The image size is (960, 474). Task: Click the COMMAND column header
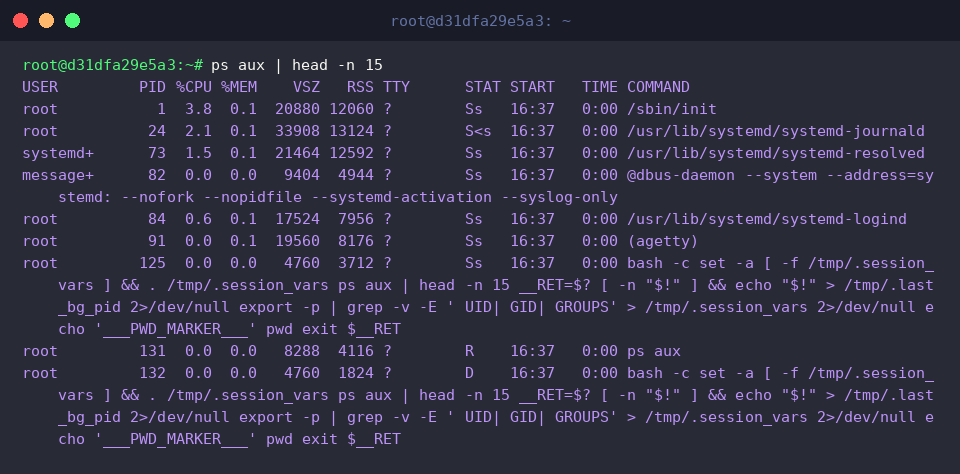pyautogui.click(x=658, y=87)
